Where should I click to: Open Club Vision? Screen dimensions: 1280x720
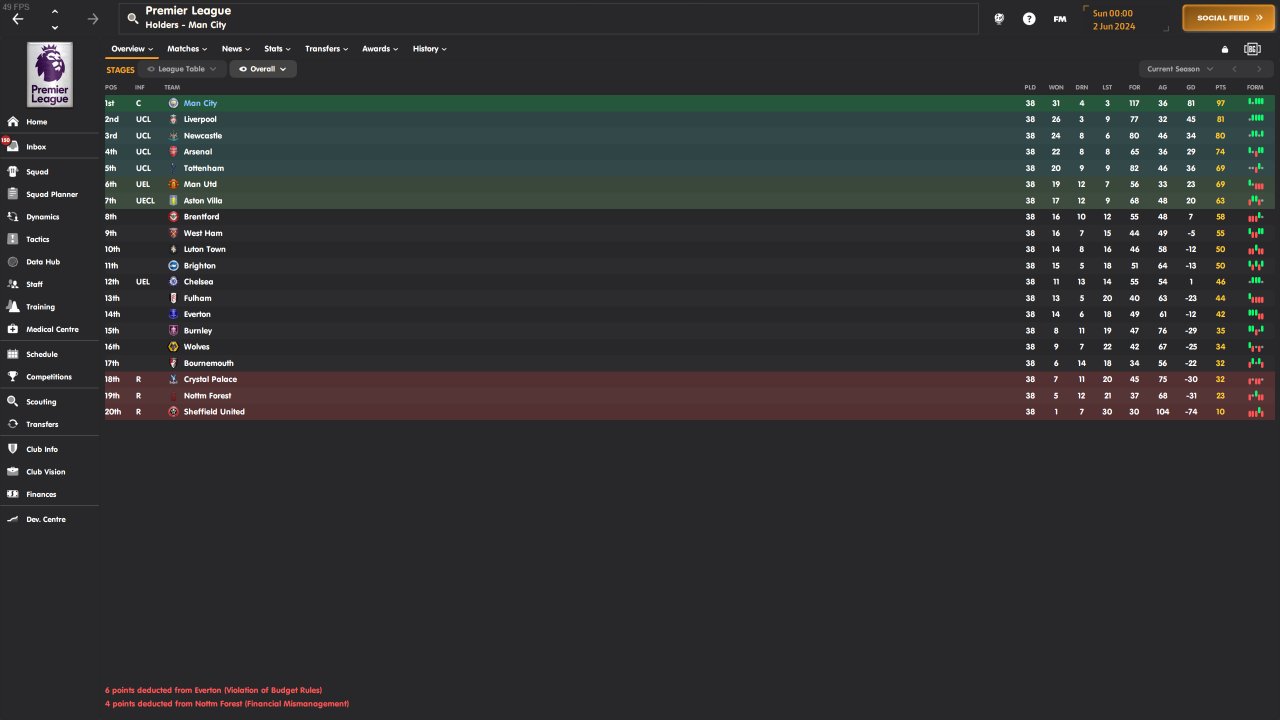(x=46, y=472)
